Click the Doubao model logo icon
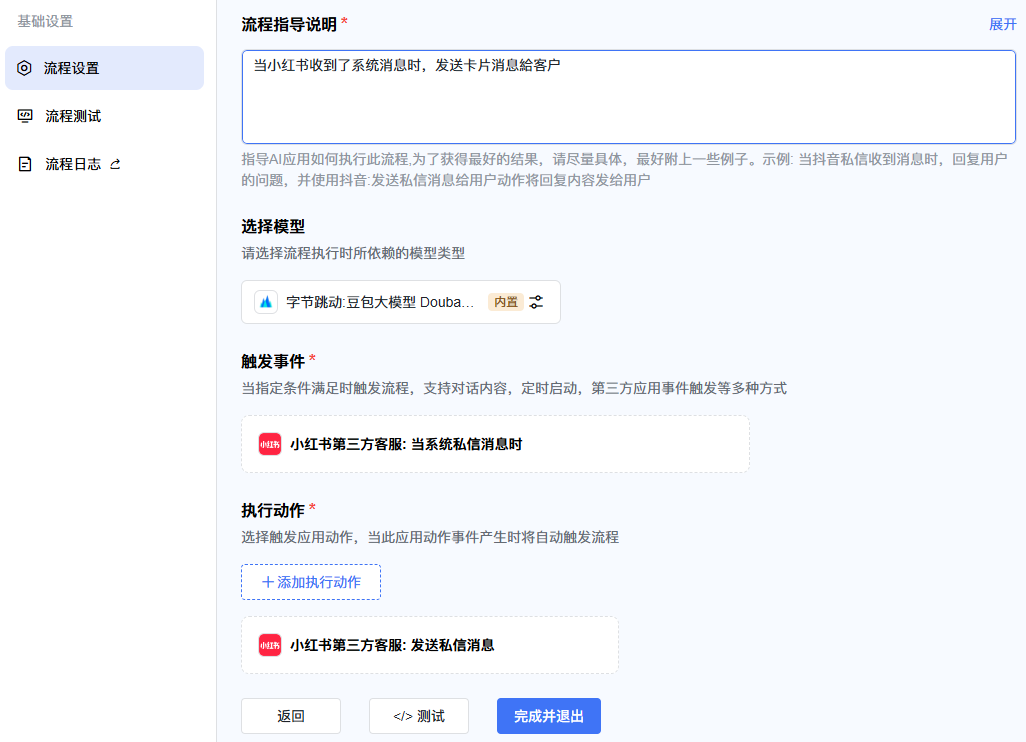 click(x=266, y=302)
